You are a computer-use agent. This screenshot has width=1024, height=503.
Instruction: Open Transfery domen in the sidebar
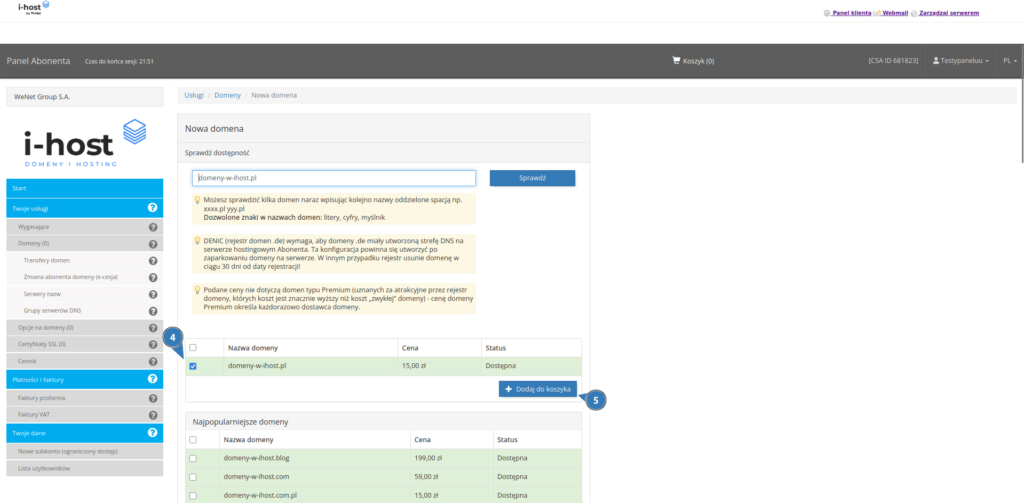(47, 260)
